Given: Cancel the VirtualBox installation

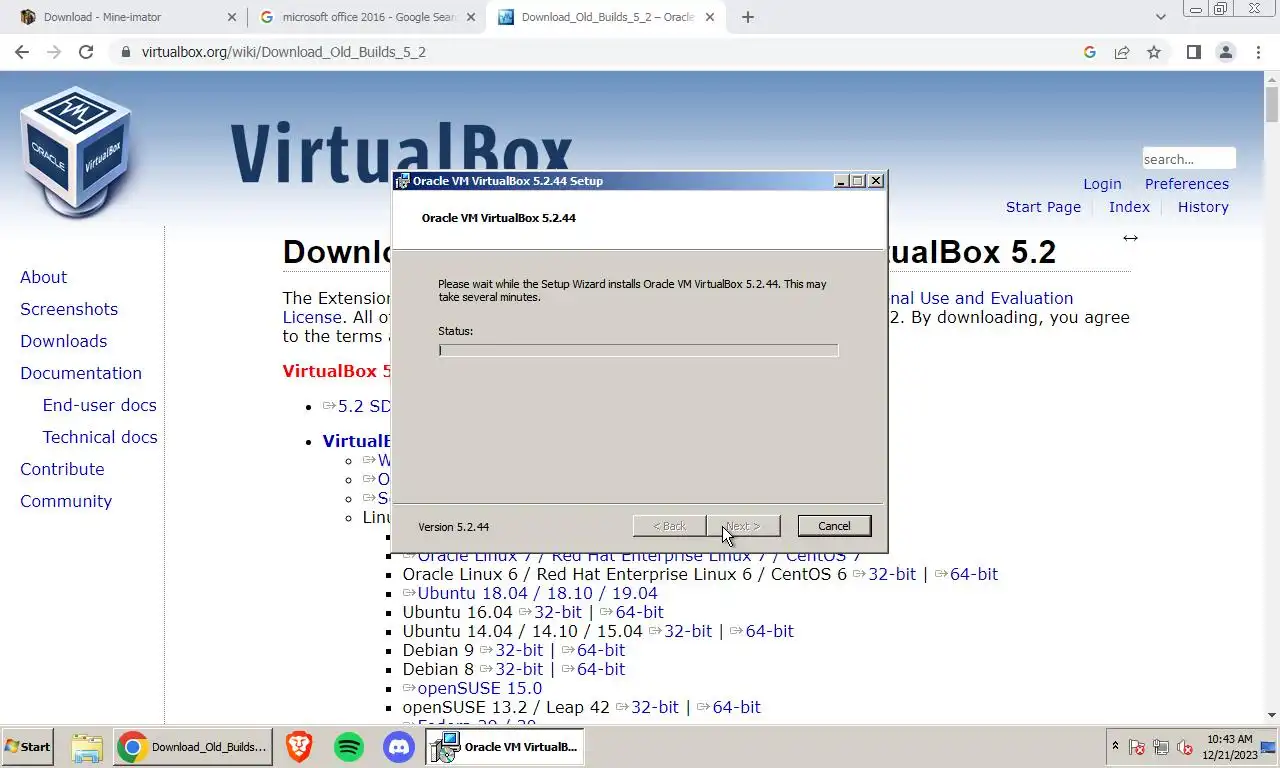Looking at the screenshot, I should 834,526.
